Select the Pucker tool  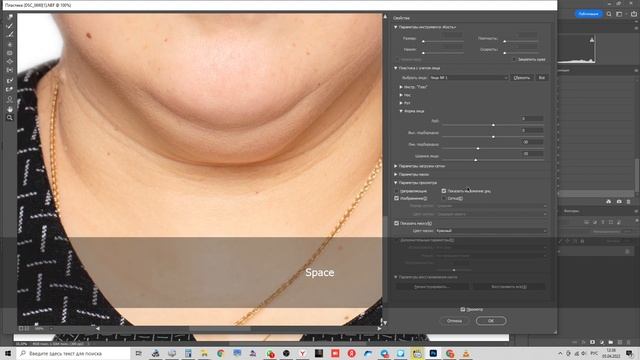[10, 53]
